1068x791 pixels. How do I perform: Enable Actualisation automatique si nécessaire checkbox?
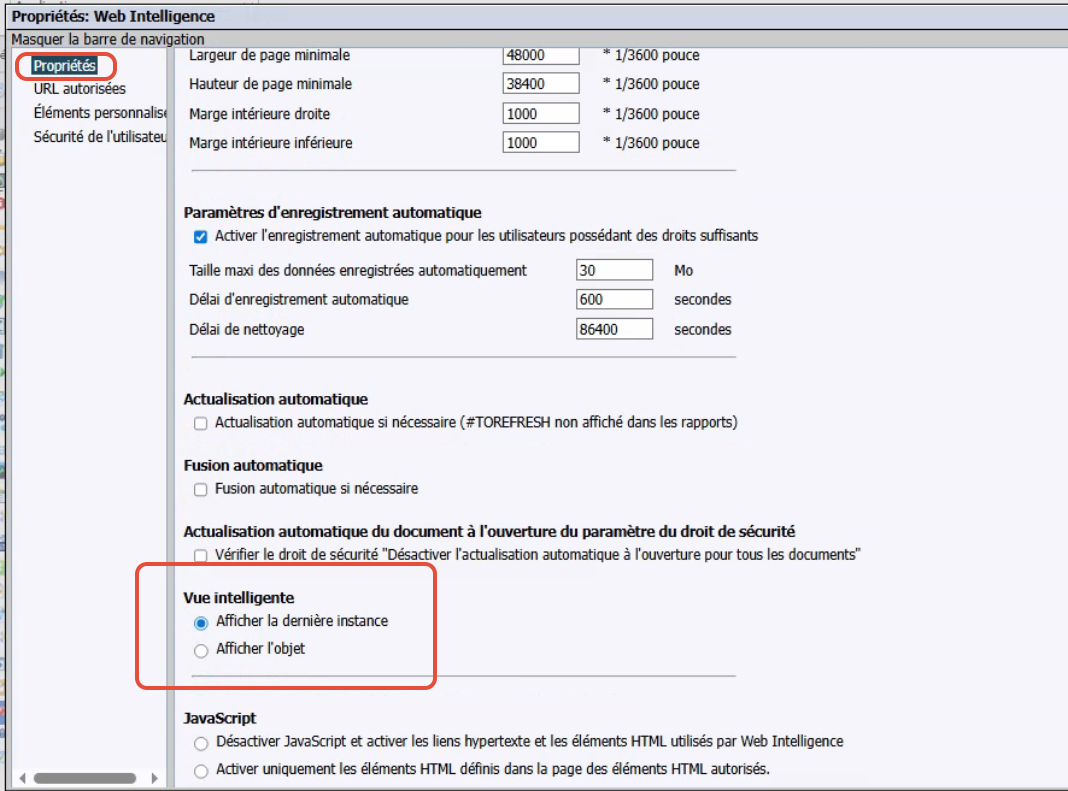tap(200, 423)
